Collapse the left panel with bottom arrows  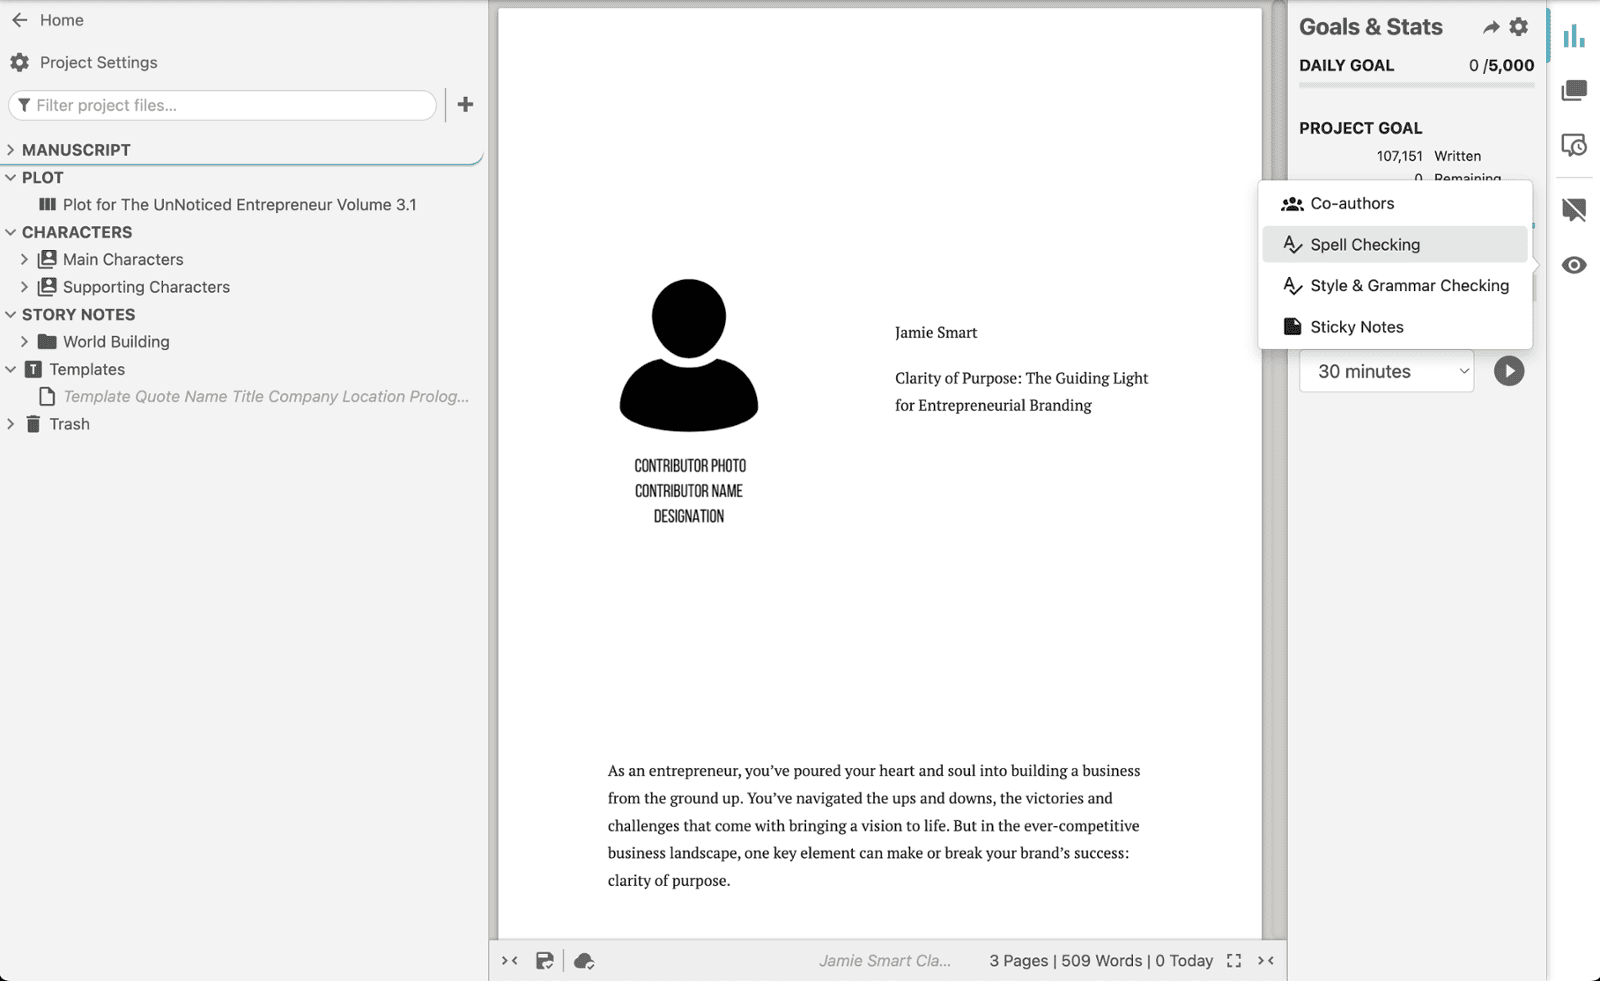[510, 961]
